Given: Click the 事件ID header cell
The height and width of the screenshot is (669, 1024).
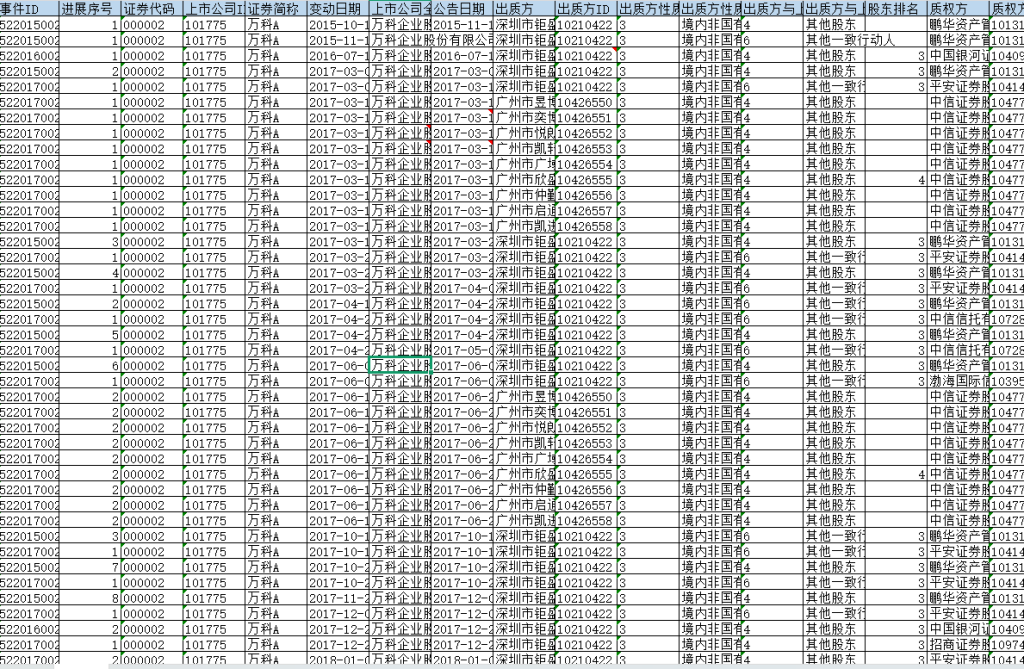Looking at the screenshot, I should coord(28,8).
